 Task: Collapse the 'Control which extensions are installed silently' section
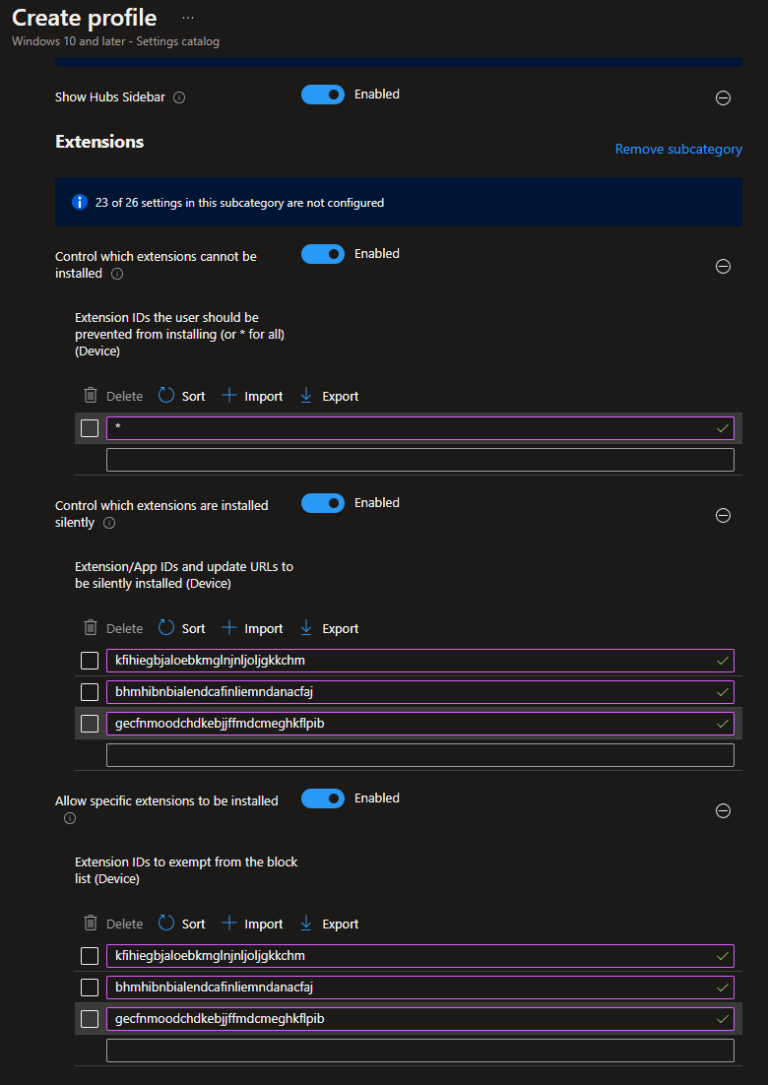pos(723,516)
